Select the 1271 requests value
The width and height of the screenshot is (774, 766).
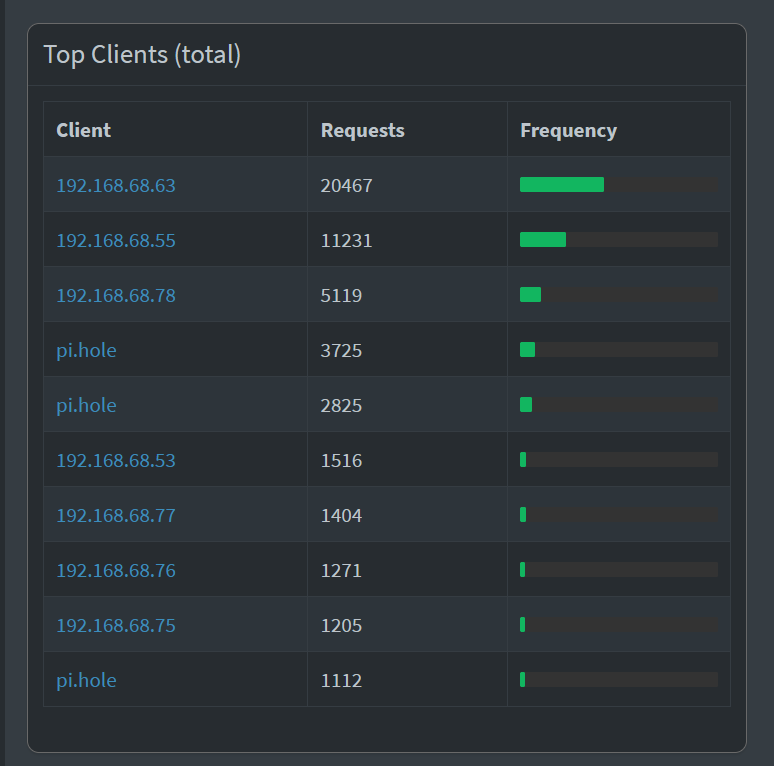coord(341,571)
